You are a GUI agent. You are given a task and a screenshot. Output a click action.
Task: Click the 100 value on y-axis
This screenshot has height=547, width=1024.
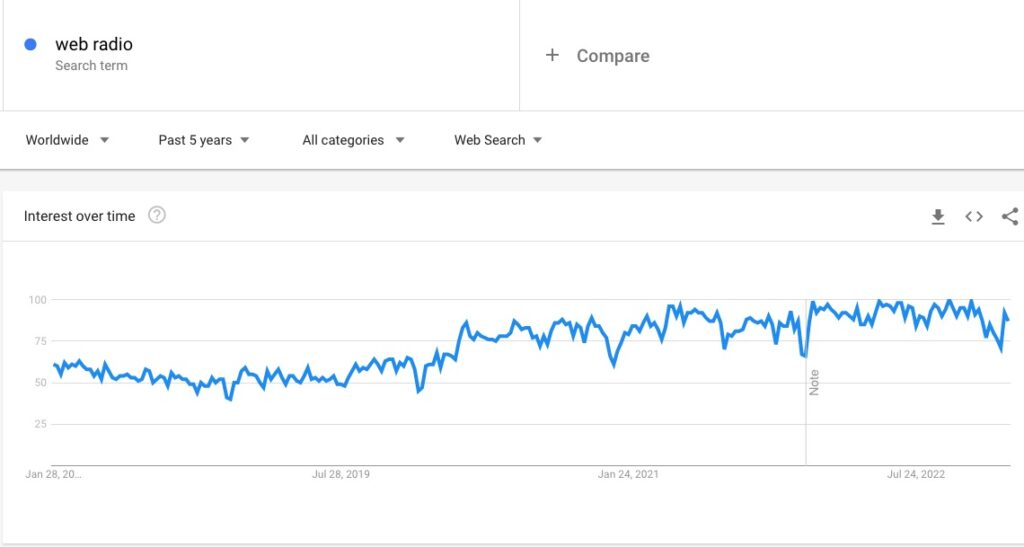[38, 300]
